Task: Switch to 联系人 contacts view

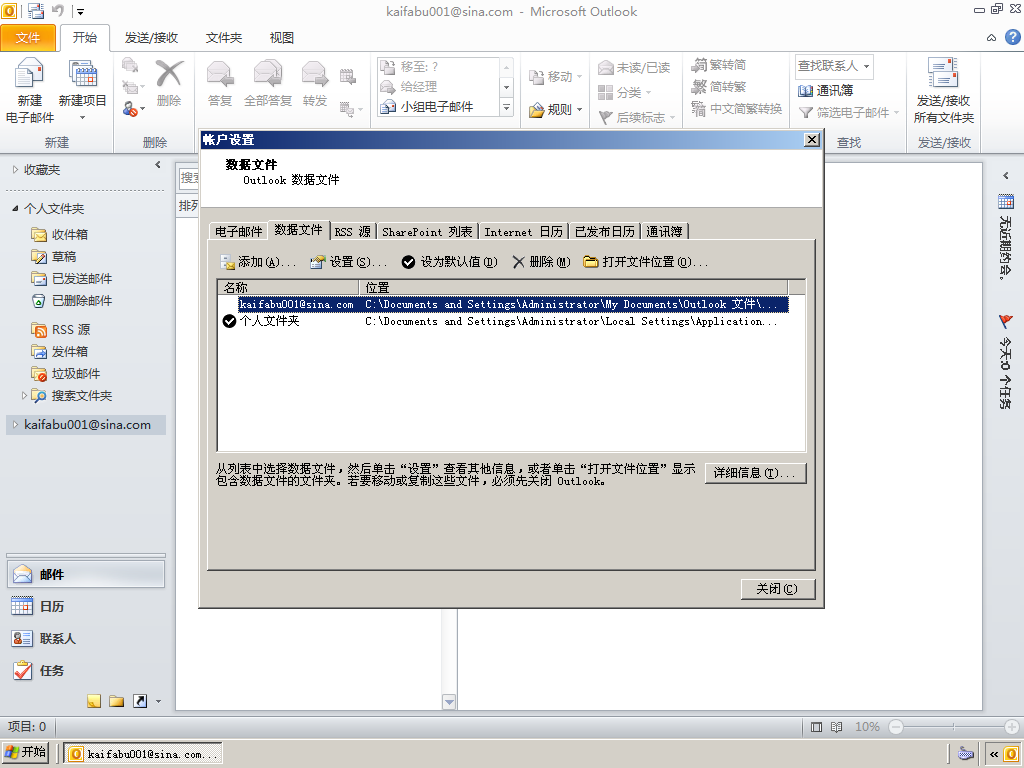Action: coord(86,639)
